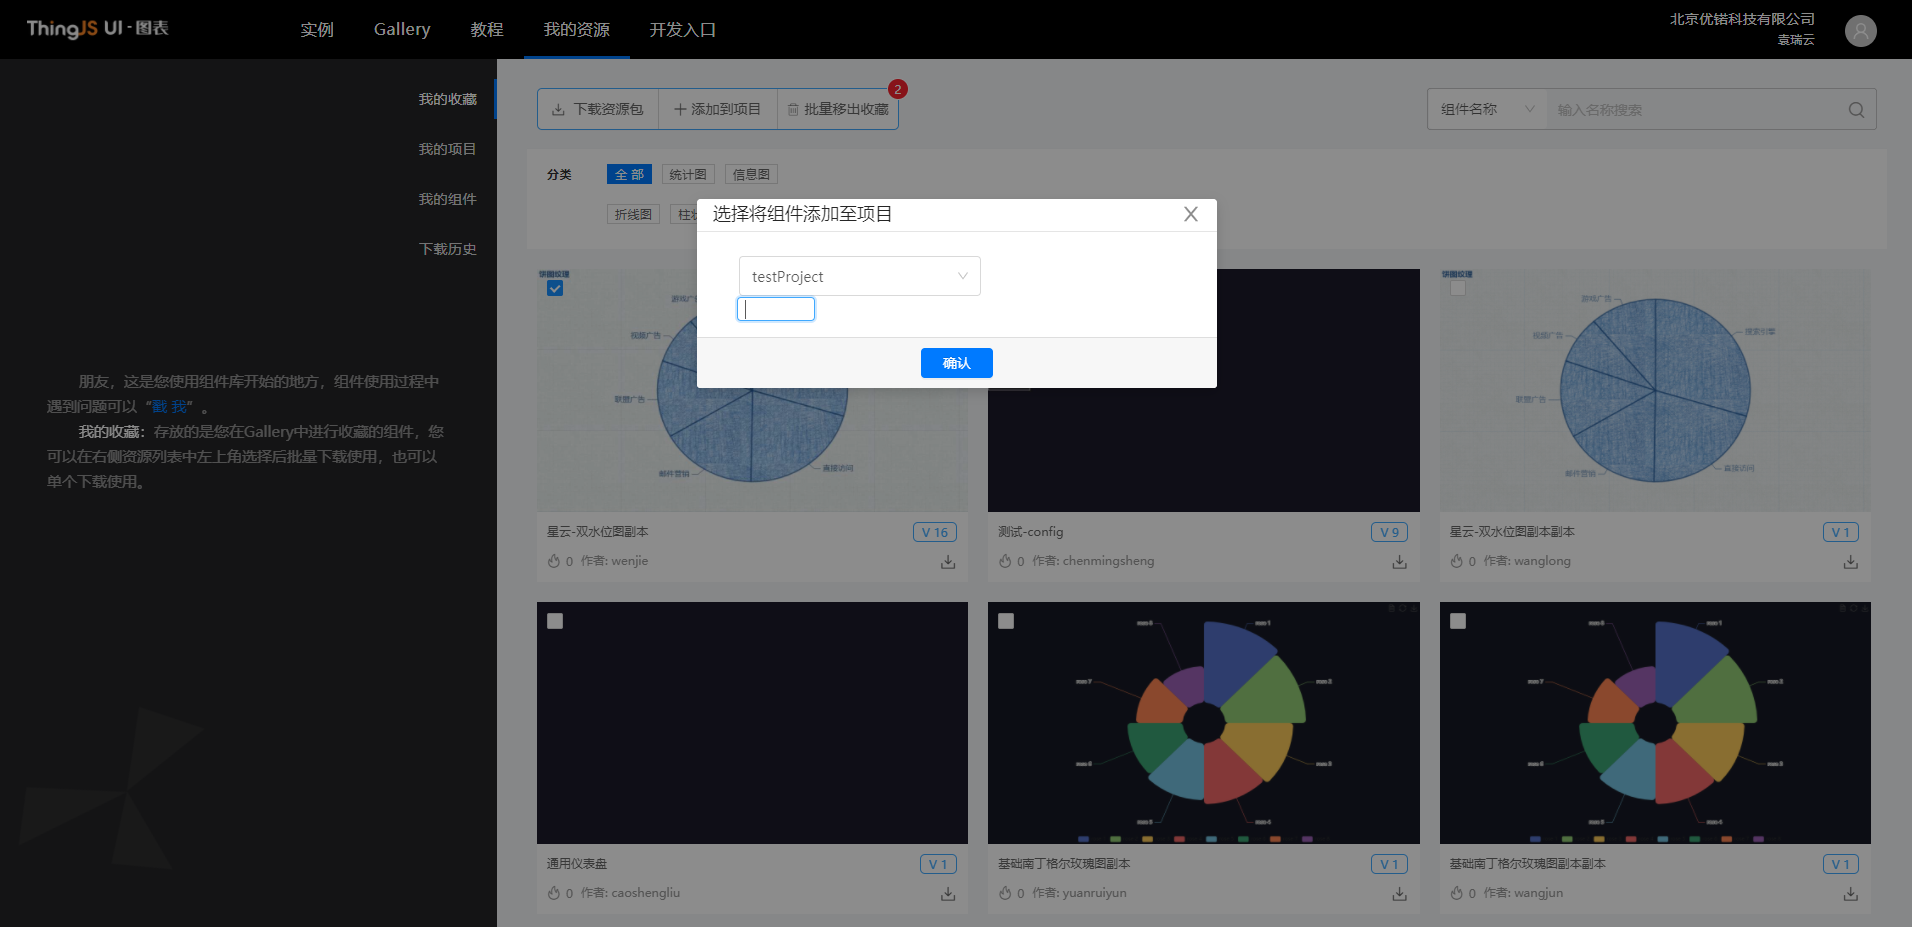Download 基础南丁格尔玫瑰图副本副本 by wangjun
The image size is (1912, 927).
click(1851, 894)
